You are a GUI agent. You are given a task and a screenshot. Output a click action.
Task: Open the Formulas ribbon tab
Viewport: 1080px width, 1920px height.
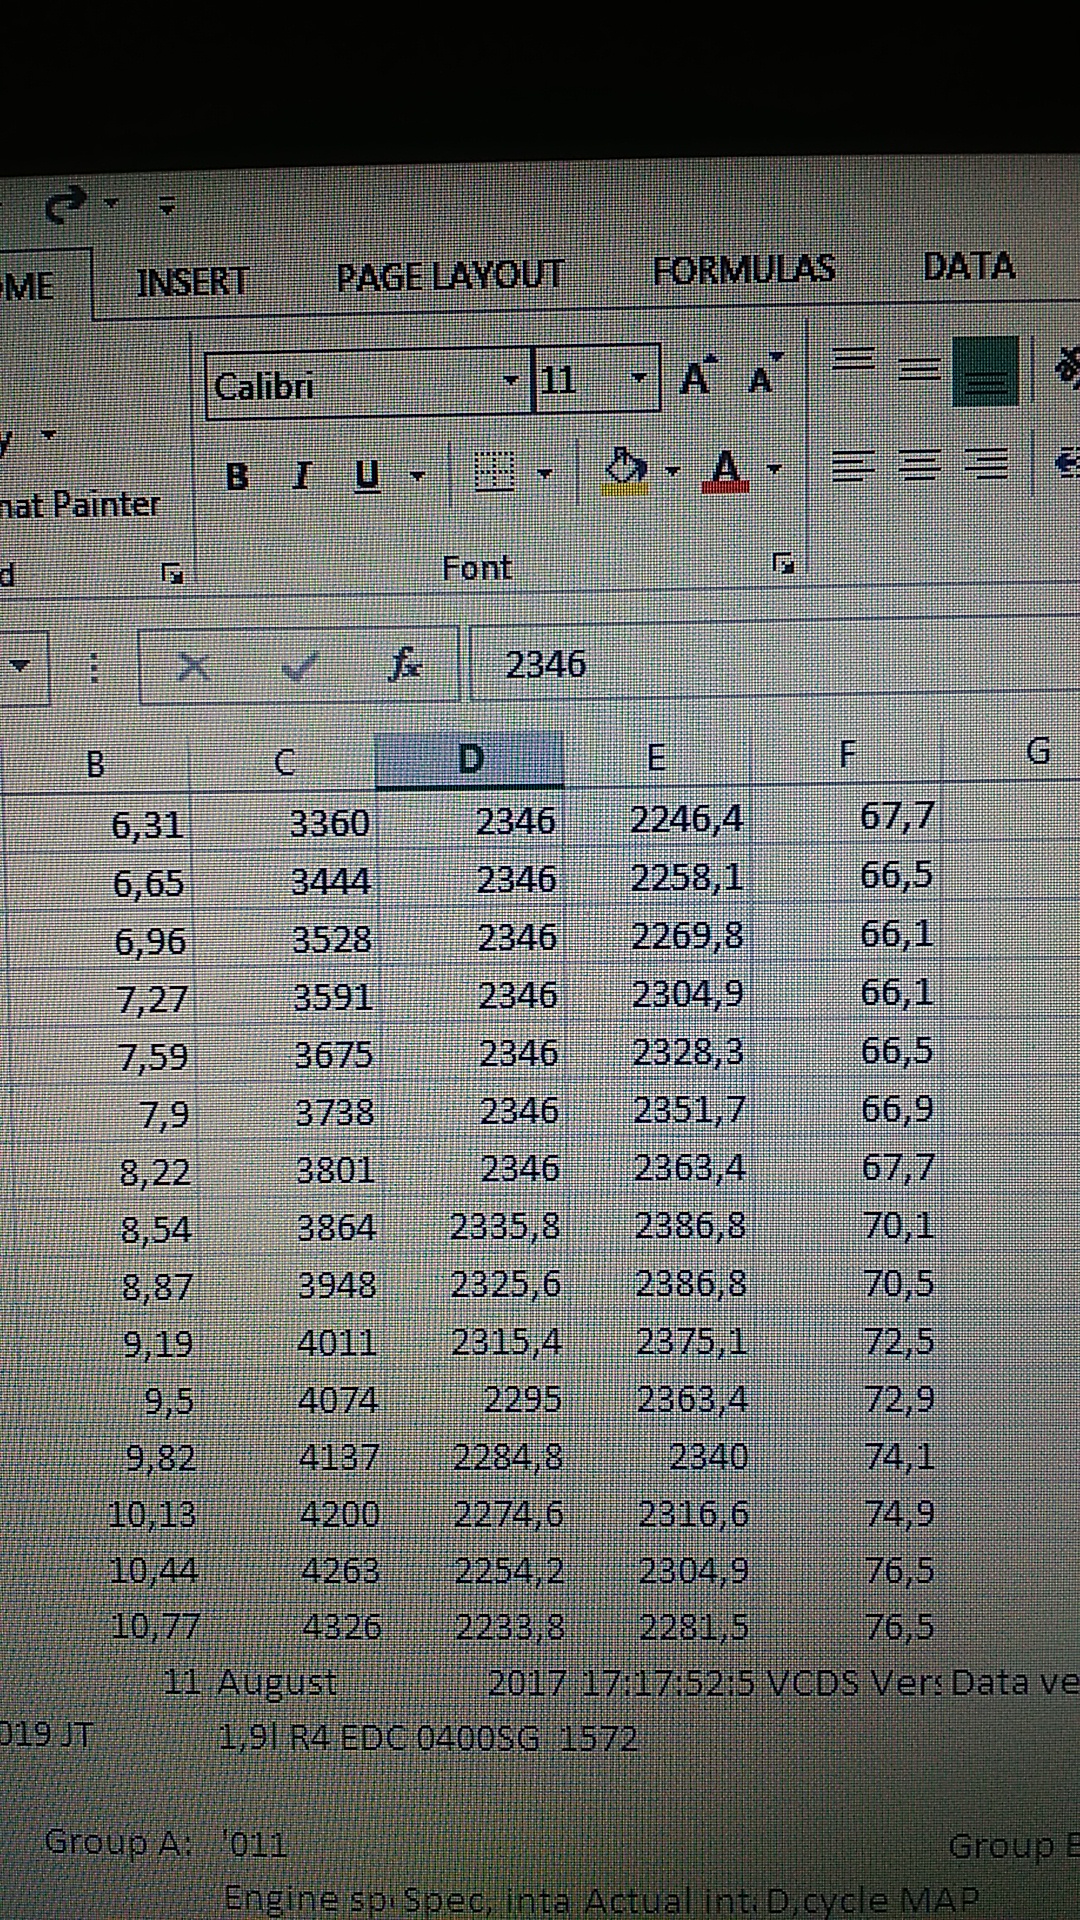(743, 270)
